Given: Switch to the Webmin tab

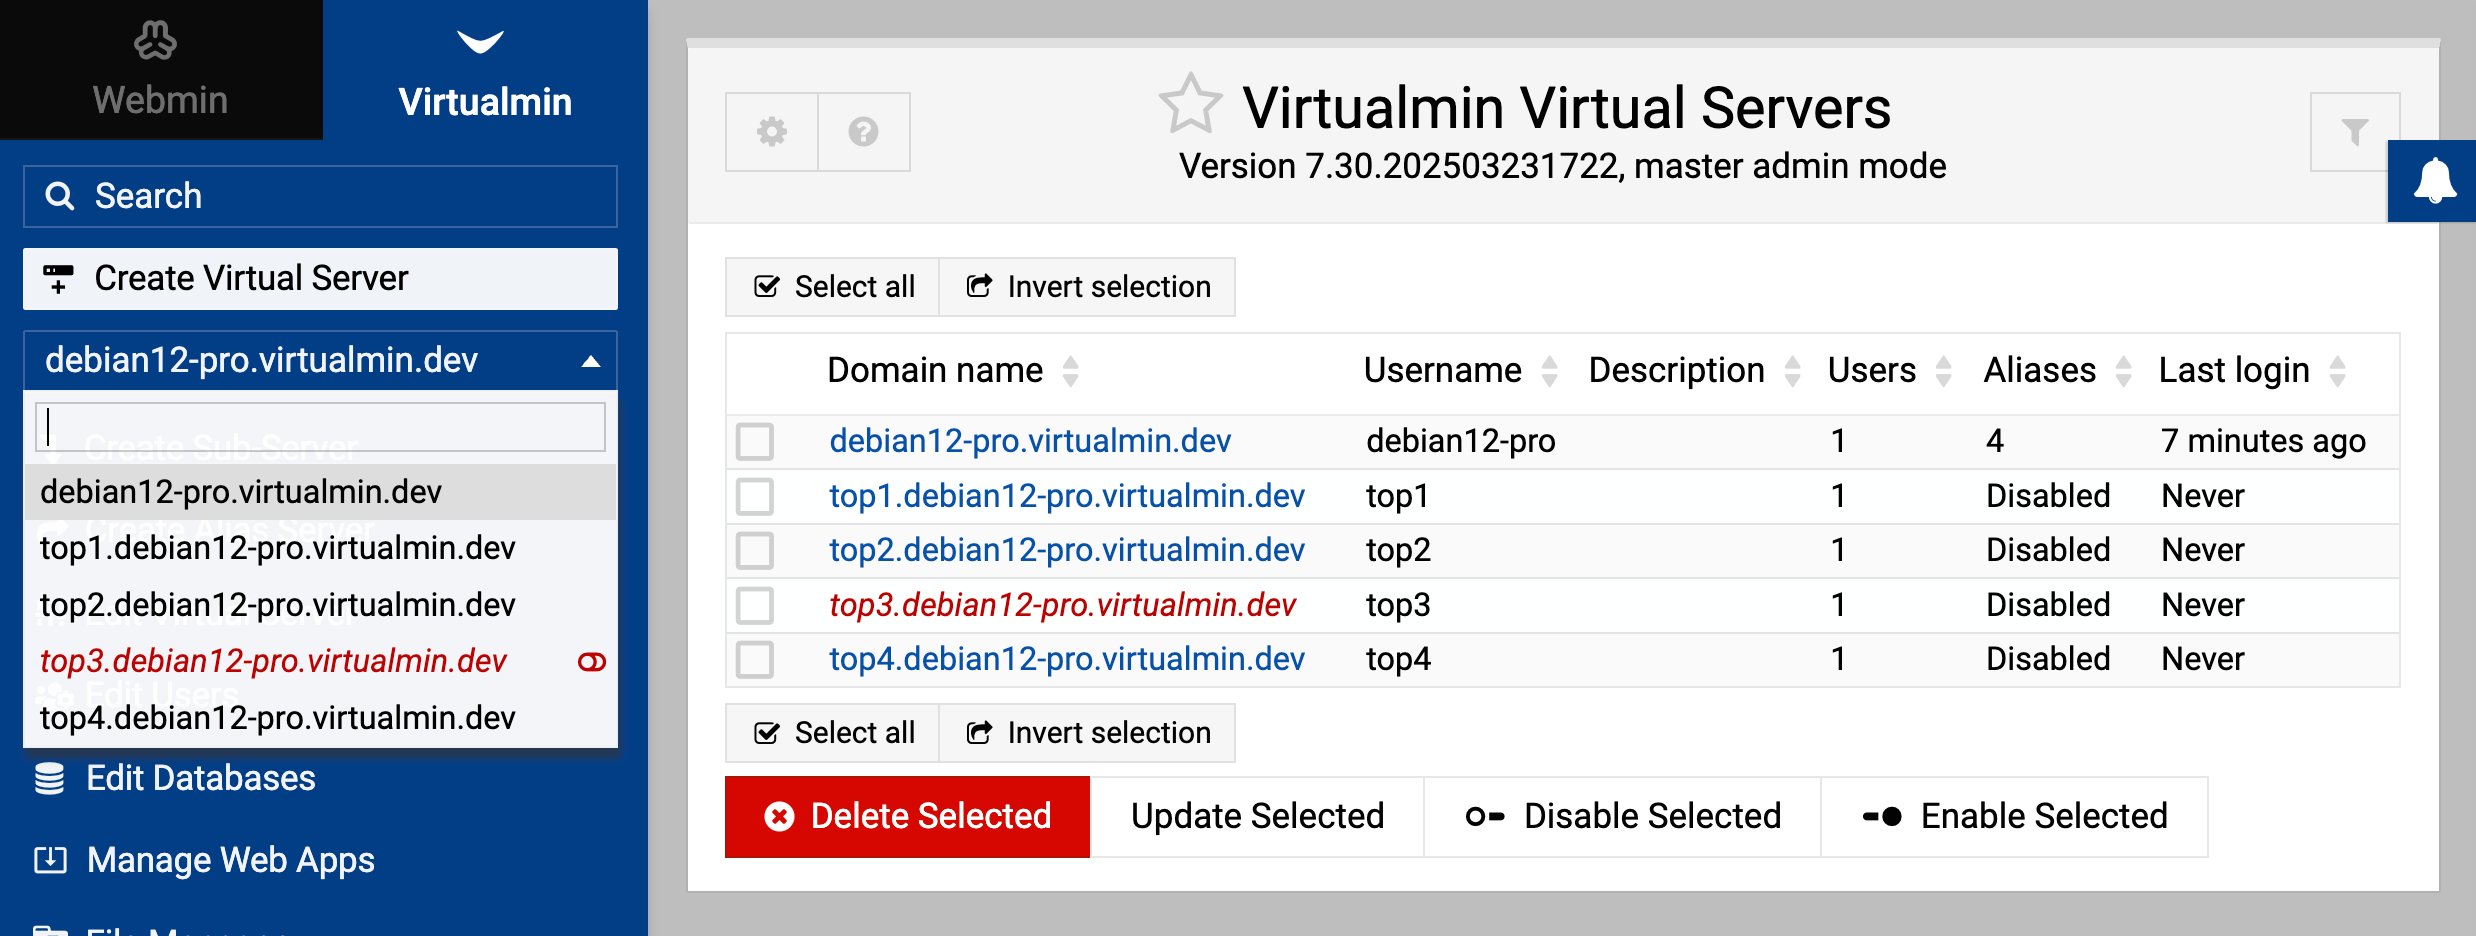Looking at the screenshot, I should tap(161, 70).
